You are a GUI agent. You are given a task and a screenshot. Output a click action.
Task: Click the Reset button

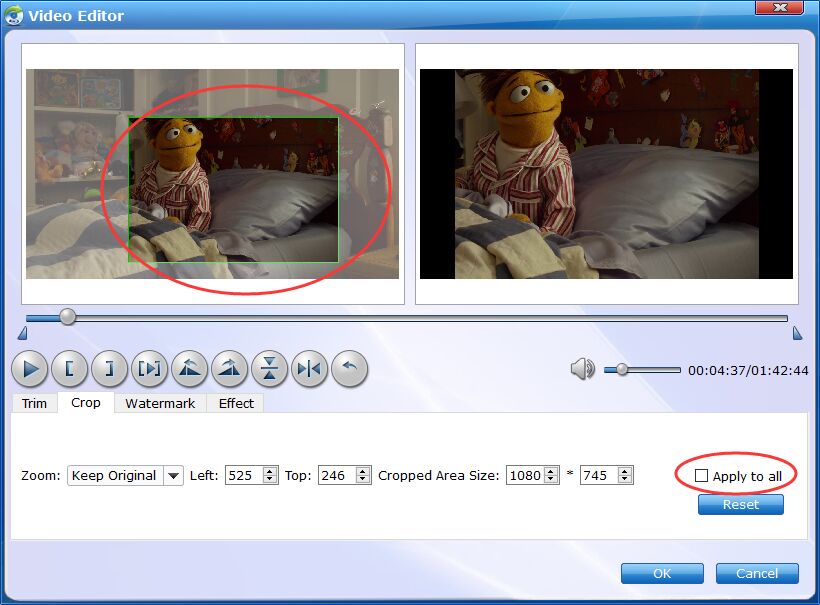point(741,505)
